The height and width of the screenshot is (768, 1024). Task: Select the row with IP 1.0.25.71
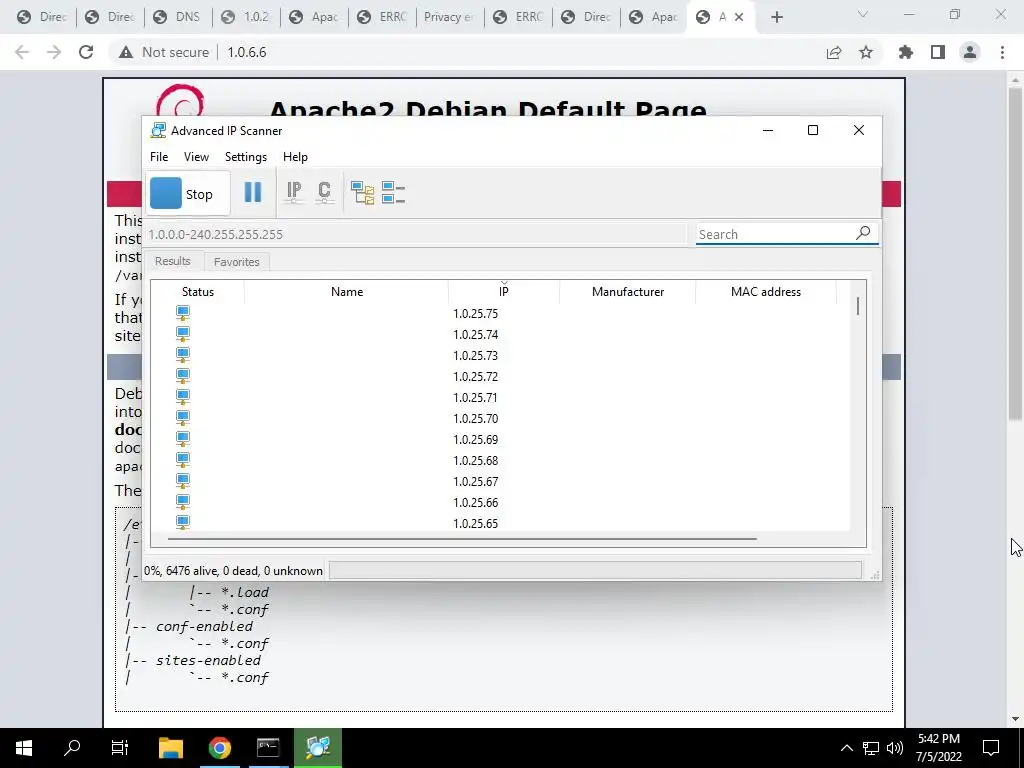tap(500, 397)
